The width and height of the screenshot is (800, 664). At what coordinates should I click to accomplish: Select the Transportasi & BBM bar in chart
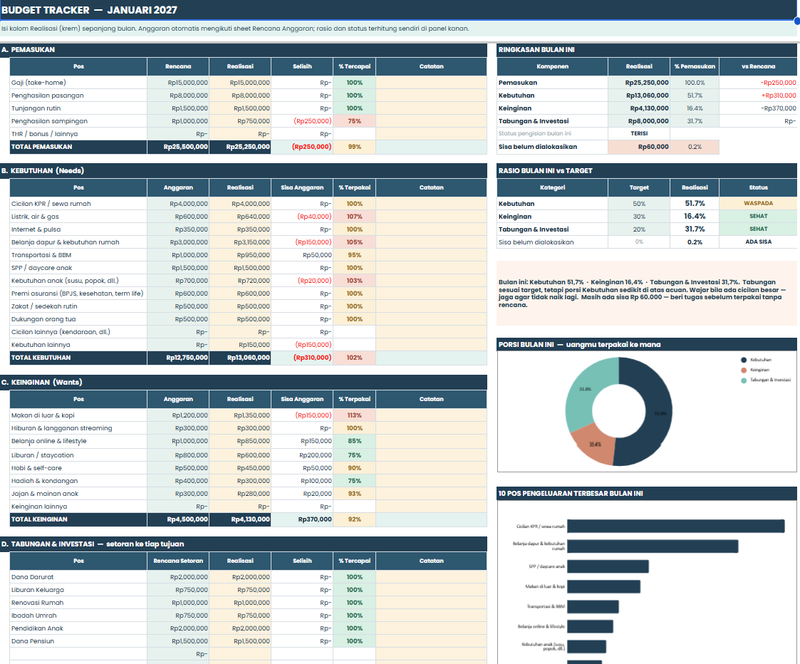tap(593, 607)
